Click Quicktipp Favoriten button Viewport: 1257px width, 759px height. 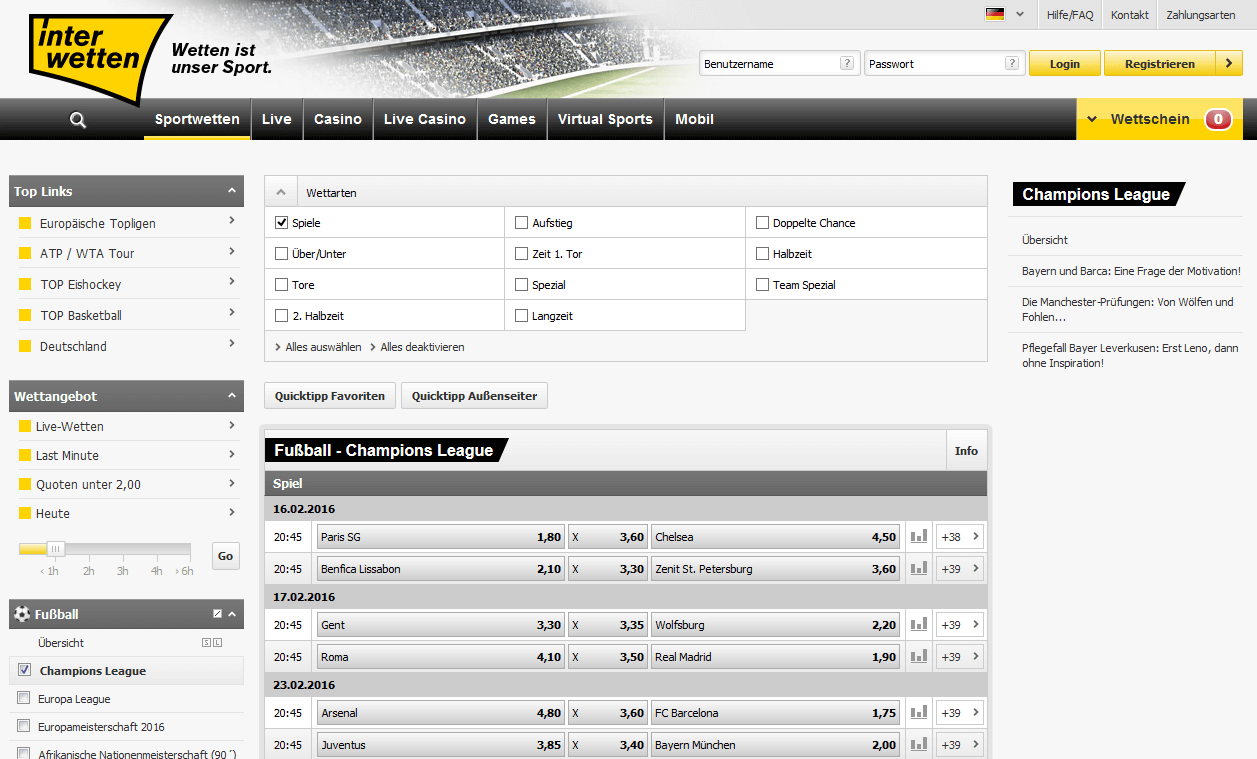(330, 396)
